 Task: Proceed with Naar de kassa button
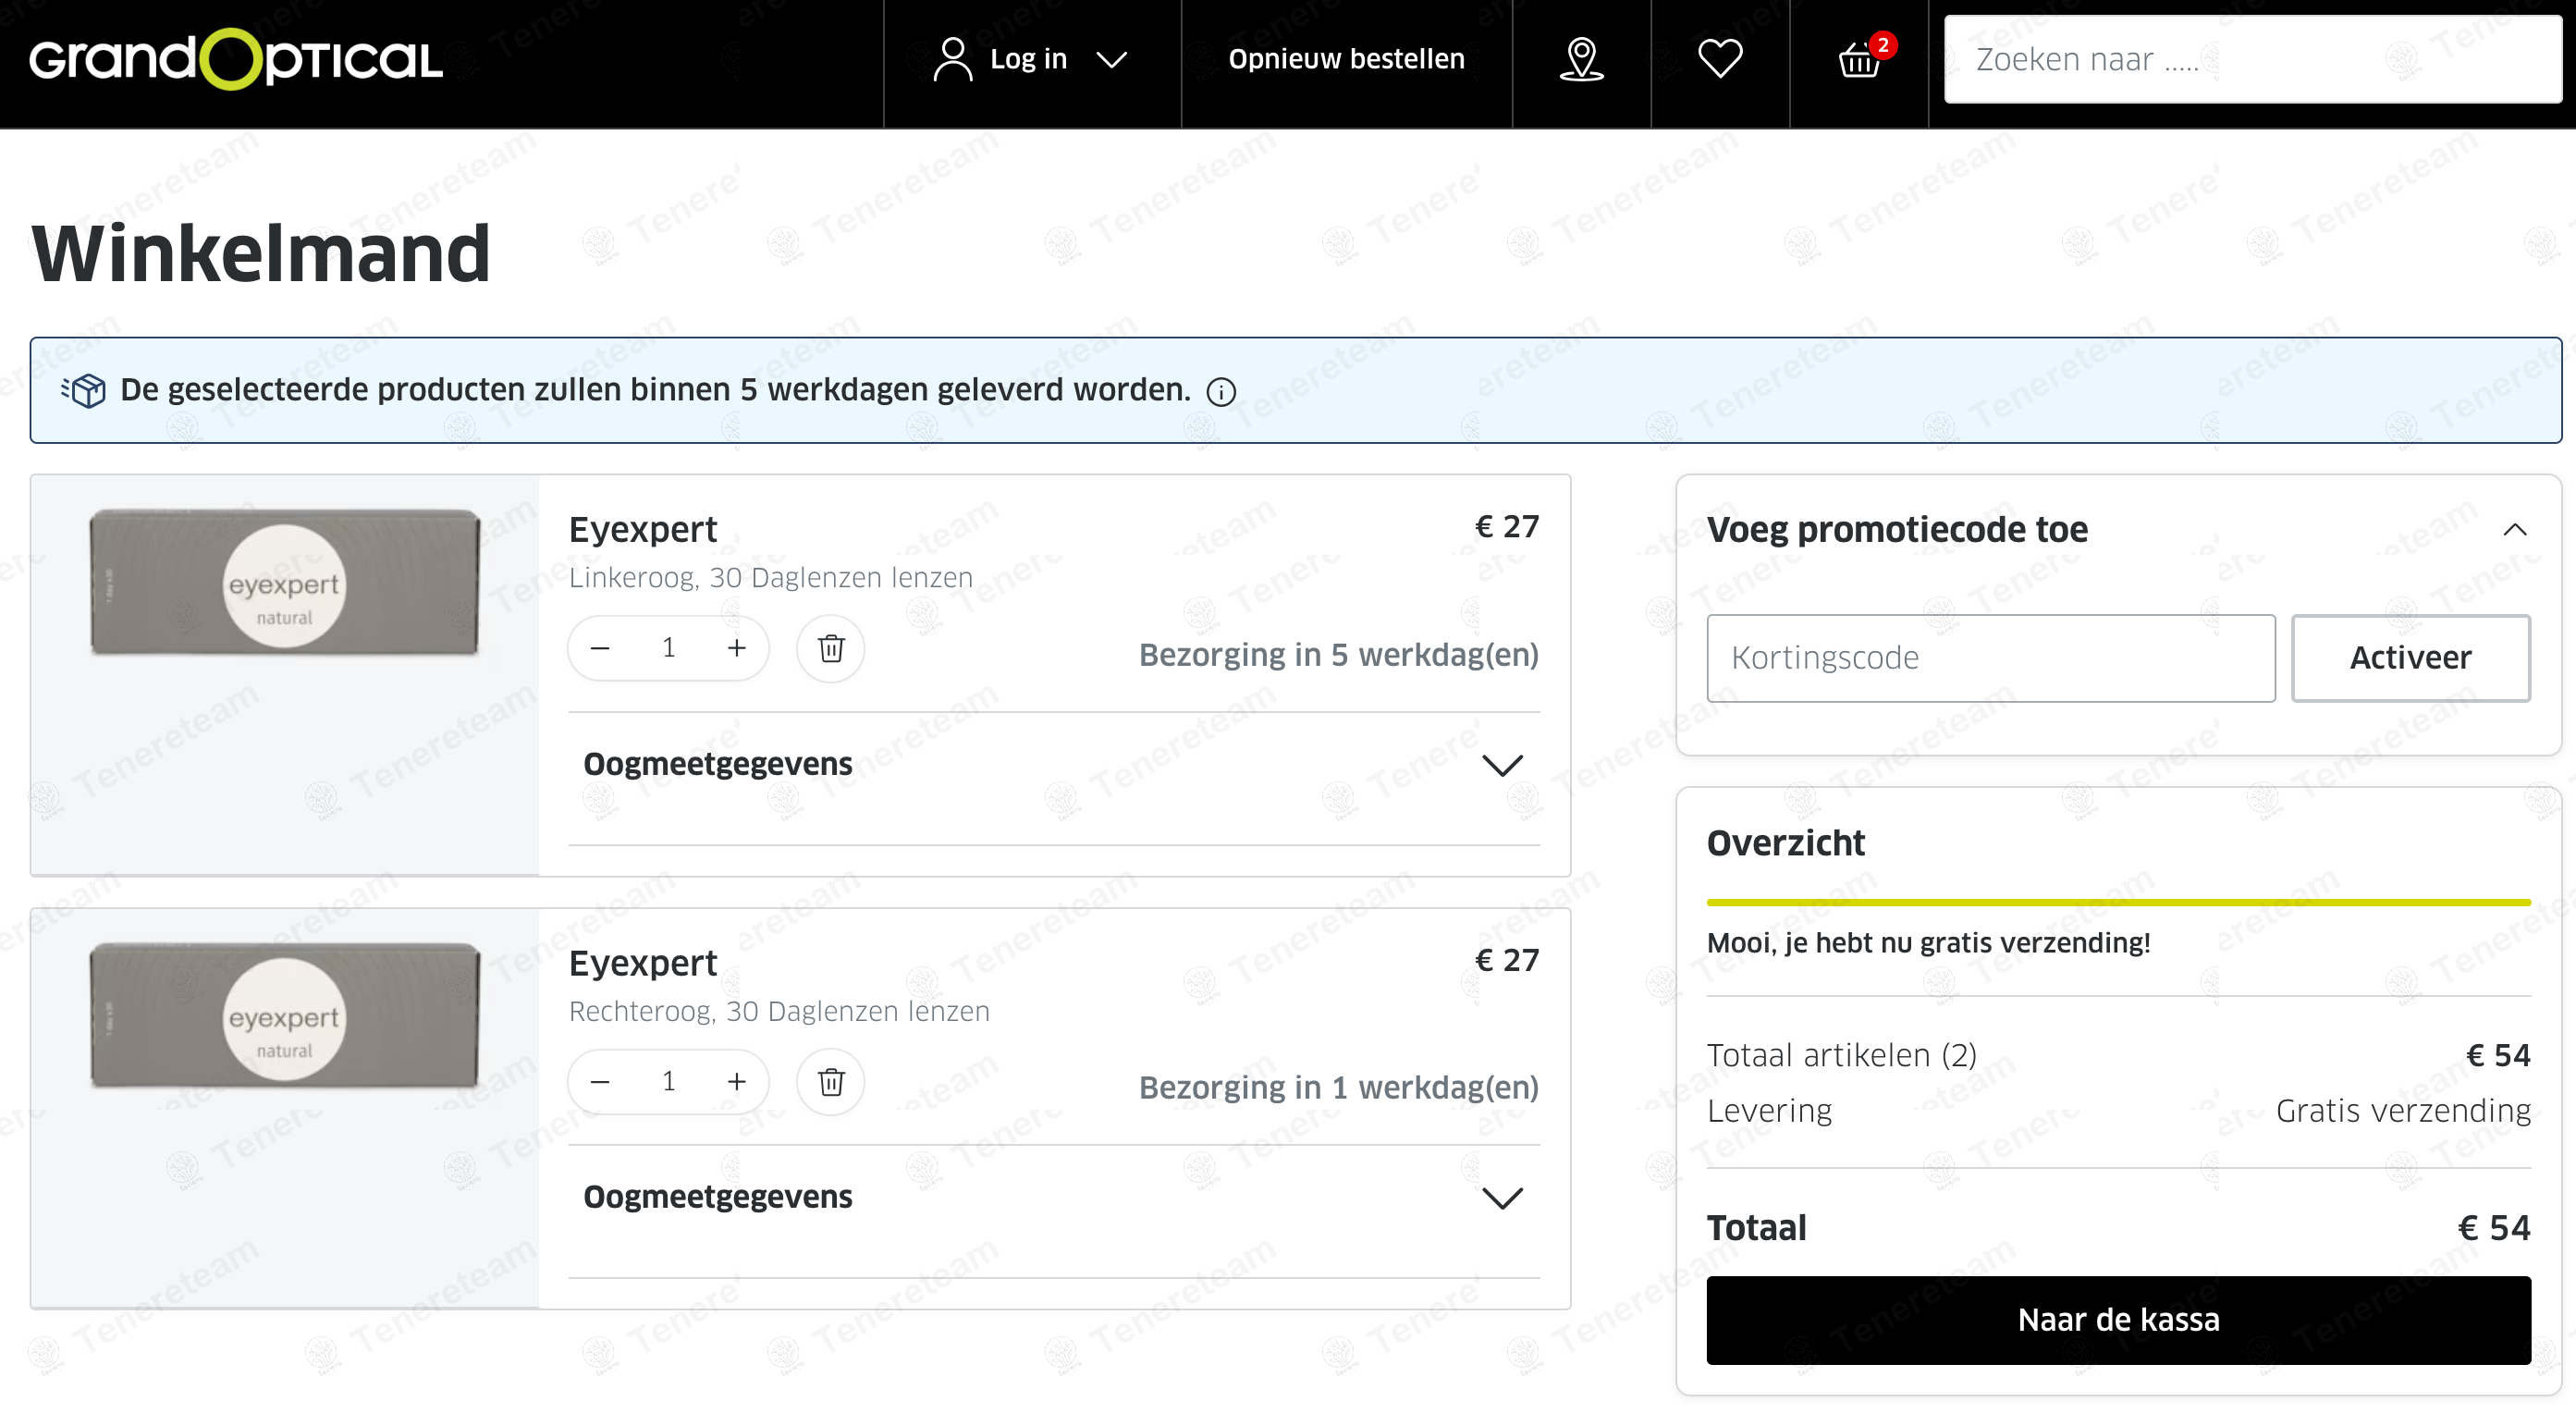2118,1320
